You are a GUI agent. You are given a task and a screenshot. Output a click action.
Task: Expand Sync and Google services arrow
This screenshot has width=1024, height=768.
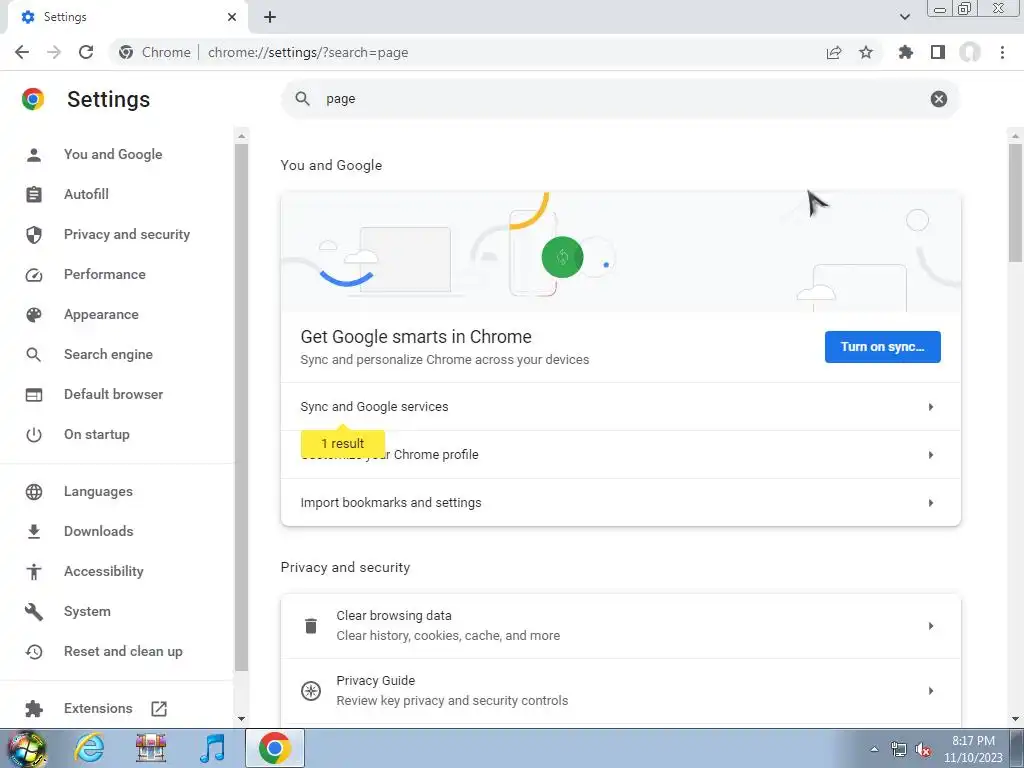931,407
